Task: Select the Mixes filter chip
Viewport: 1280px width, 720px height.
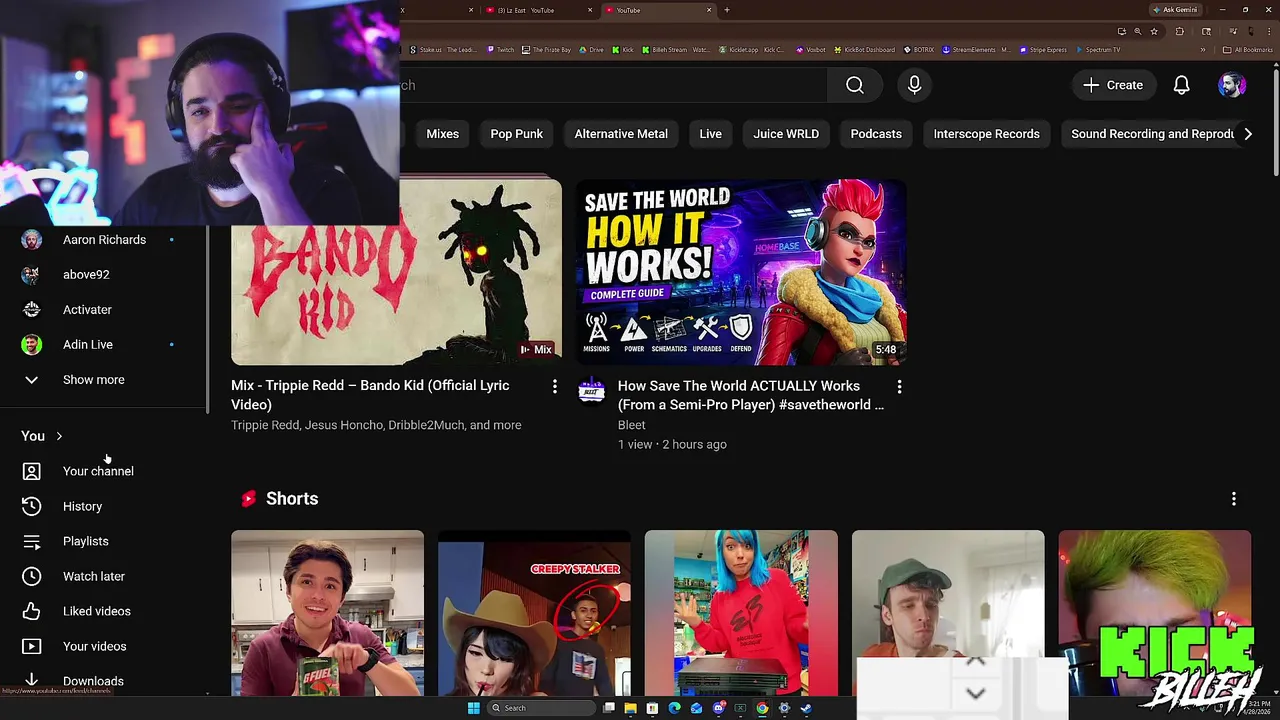Action: pyautogui.click(x=442, y=134)
